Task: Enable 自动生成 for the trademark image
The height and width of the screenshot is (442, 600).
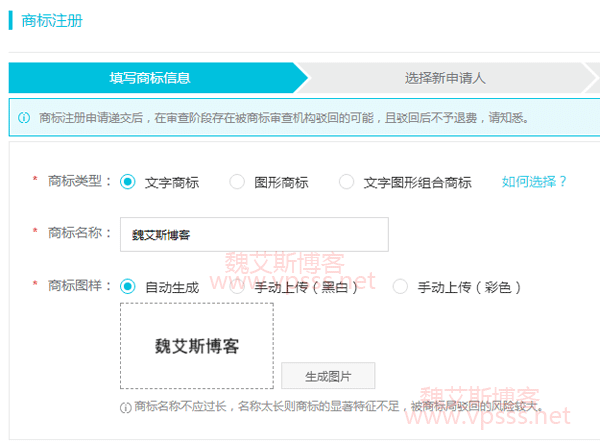Action: click(x=128, y=287)
